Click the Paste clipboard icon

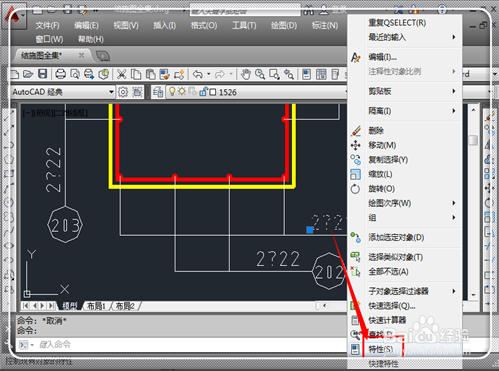tap(150, 74)
